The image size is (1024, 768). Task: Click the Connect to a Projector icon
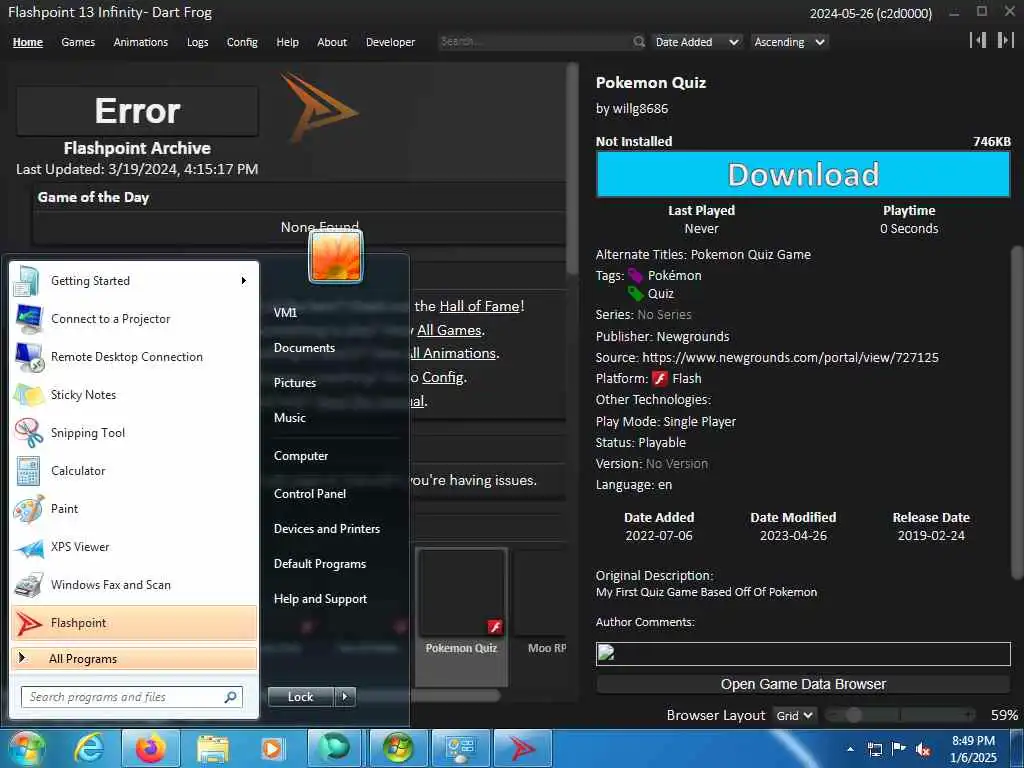[29, 319]
